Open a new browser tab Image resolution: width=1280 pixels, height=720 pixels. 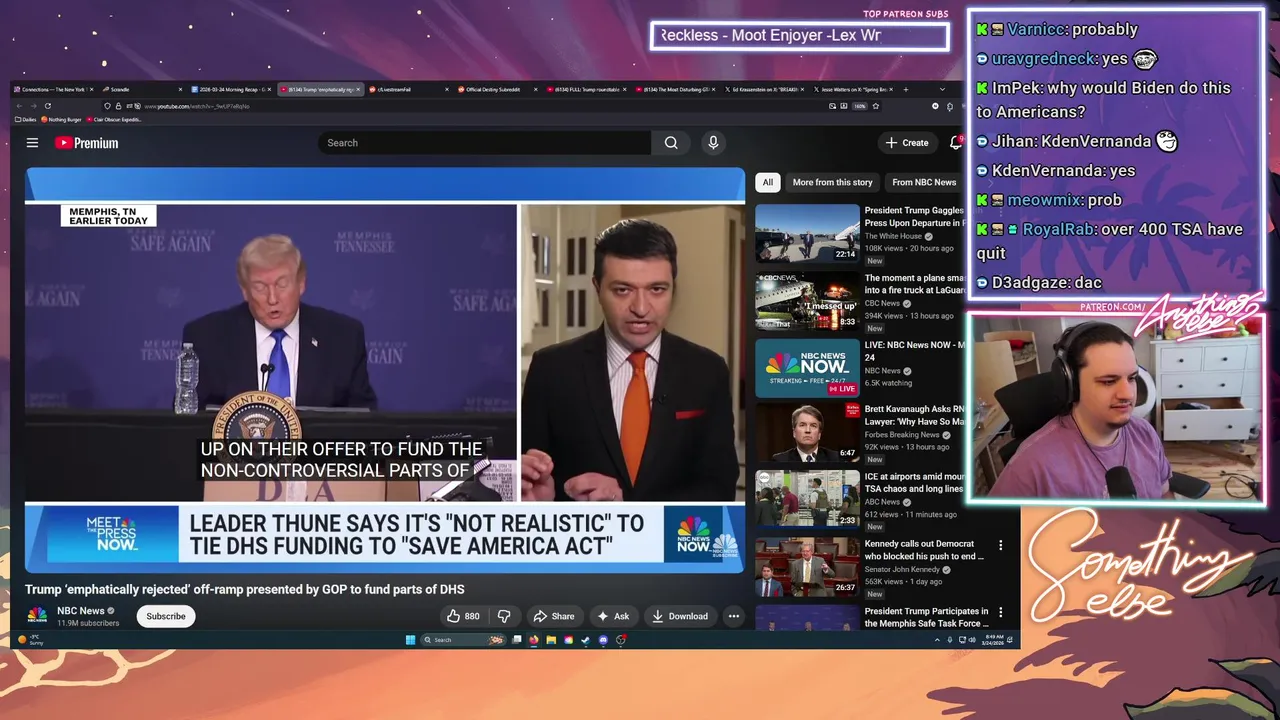point(906,89)
